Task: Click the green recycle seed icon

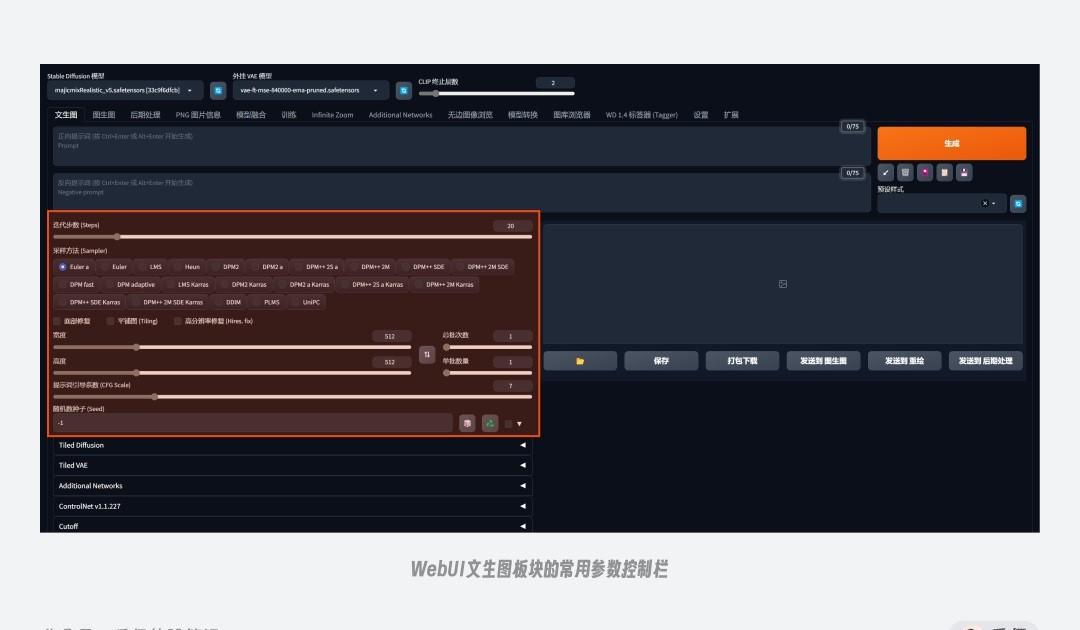Action: (490, 423)
